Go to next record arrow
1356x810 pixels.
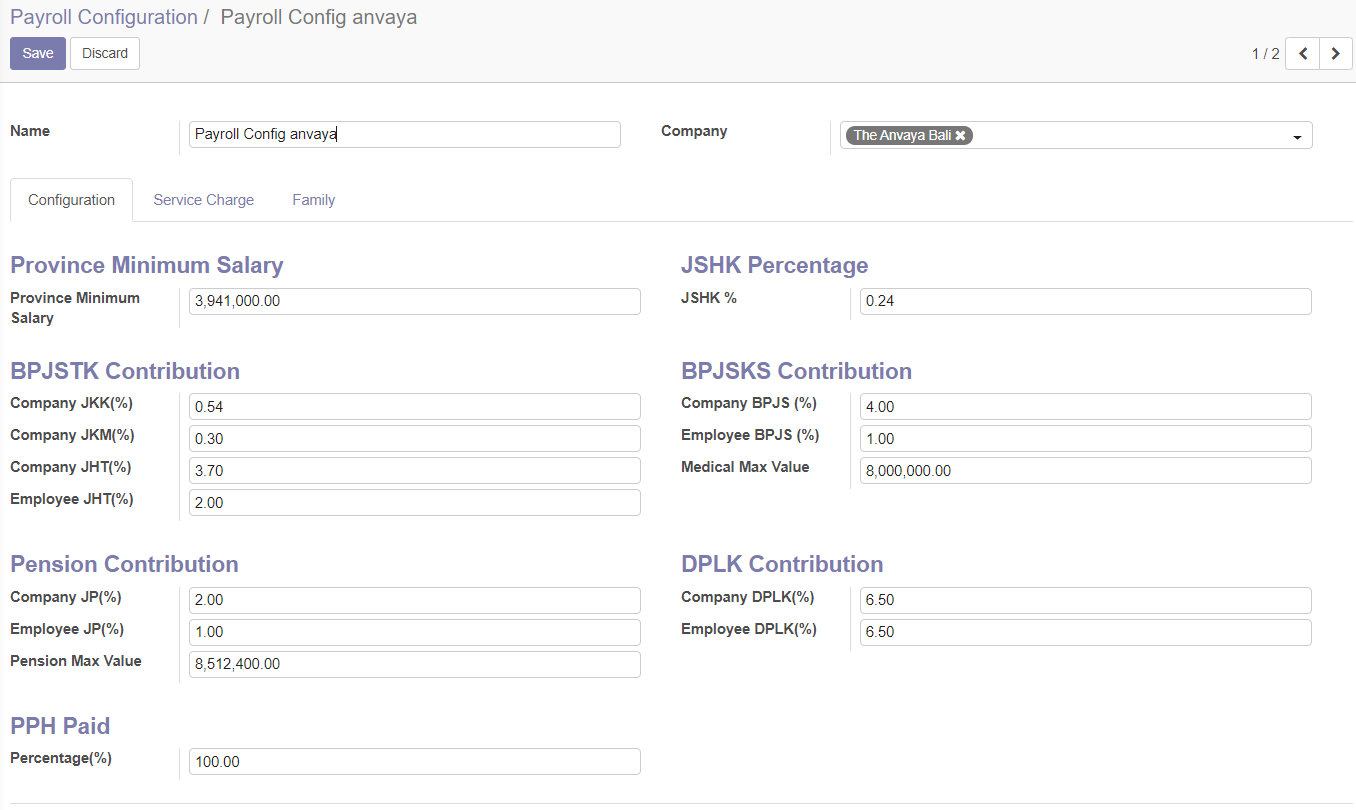1336,54
